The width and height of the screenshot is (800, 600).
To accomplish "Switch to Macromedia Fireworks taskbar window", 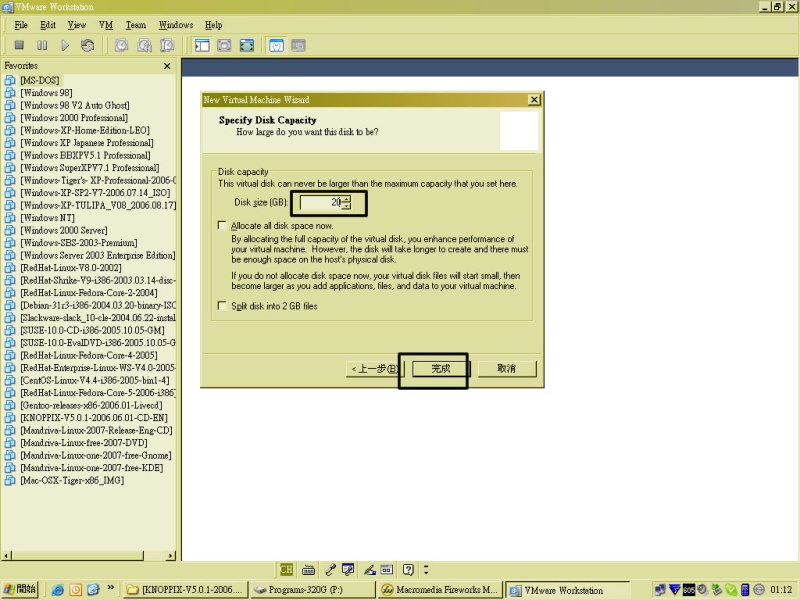I will tap(440, 590).
